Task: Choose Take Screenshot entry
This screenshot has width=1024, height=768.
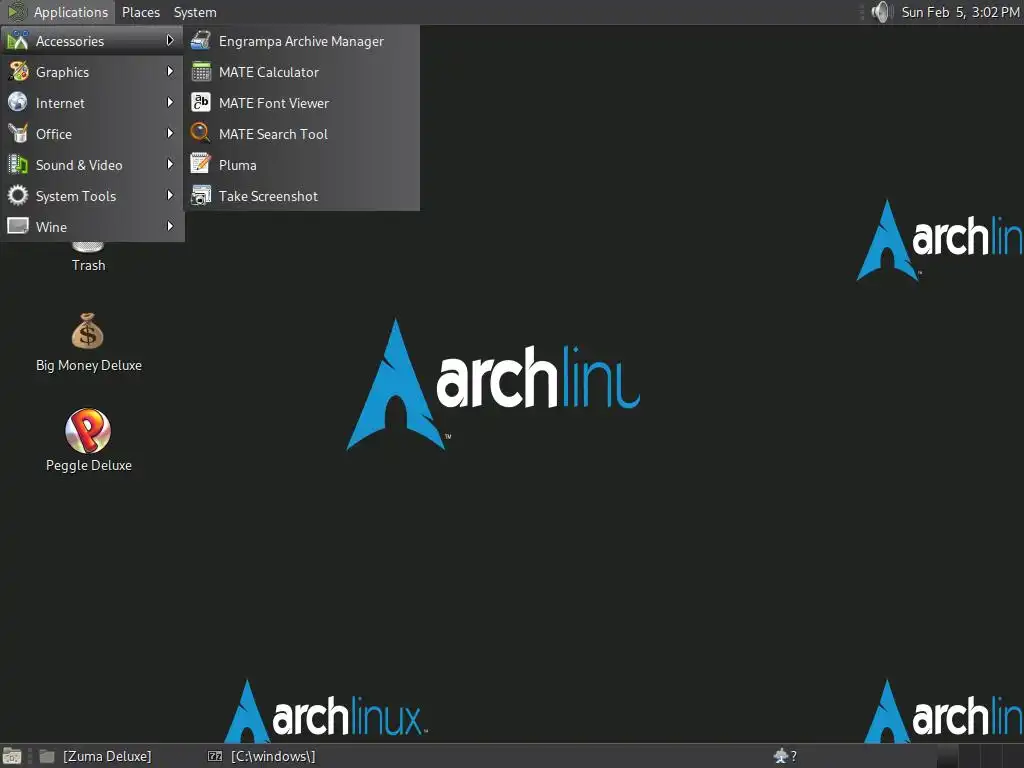Action: point(302,196)
